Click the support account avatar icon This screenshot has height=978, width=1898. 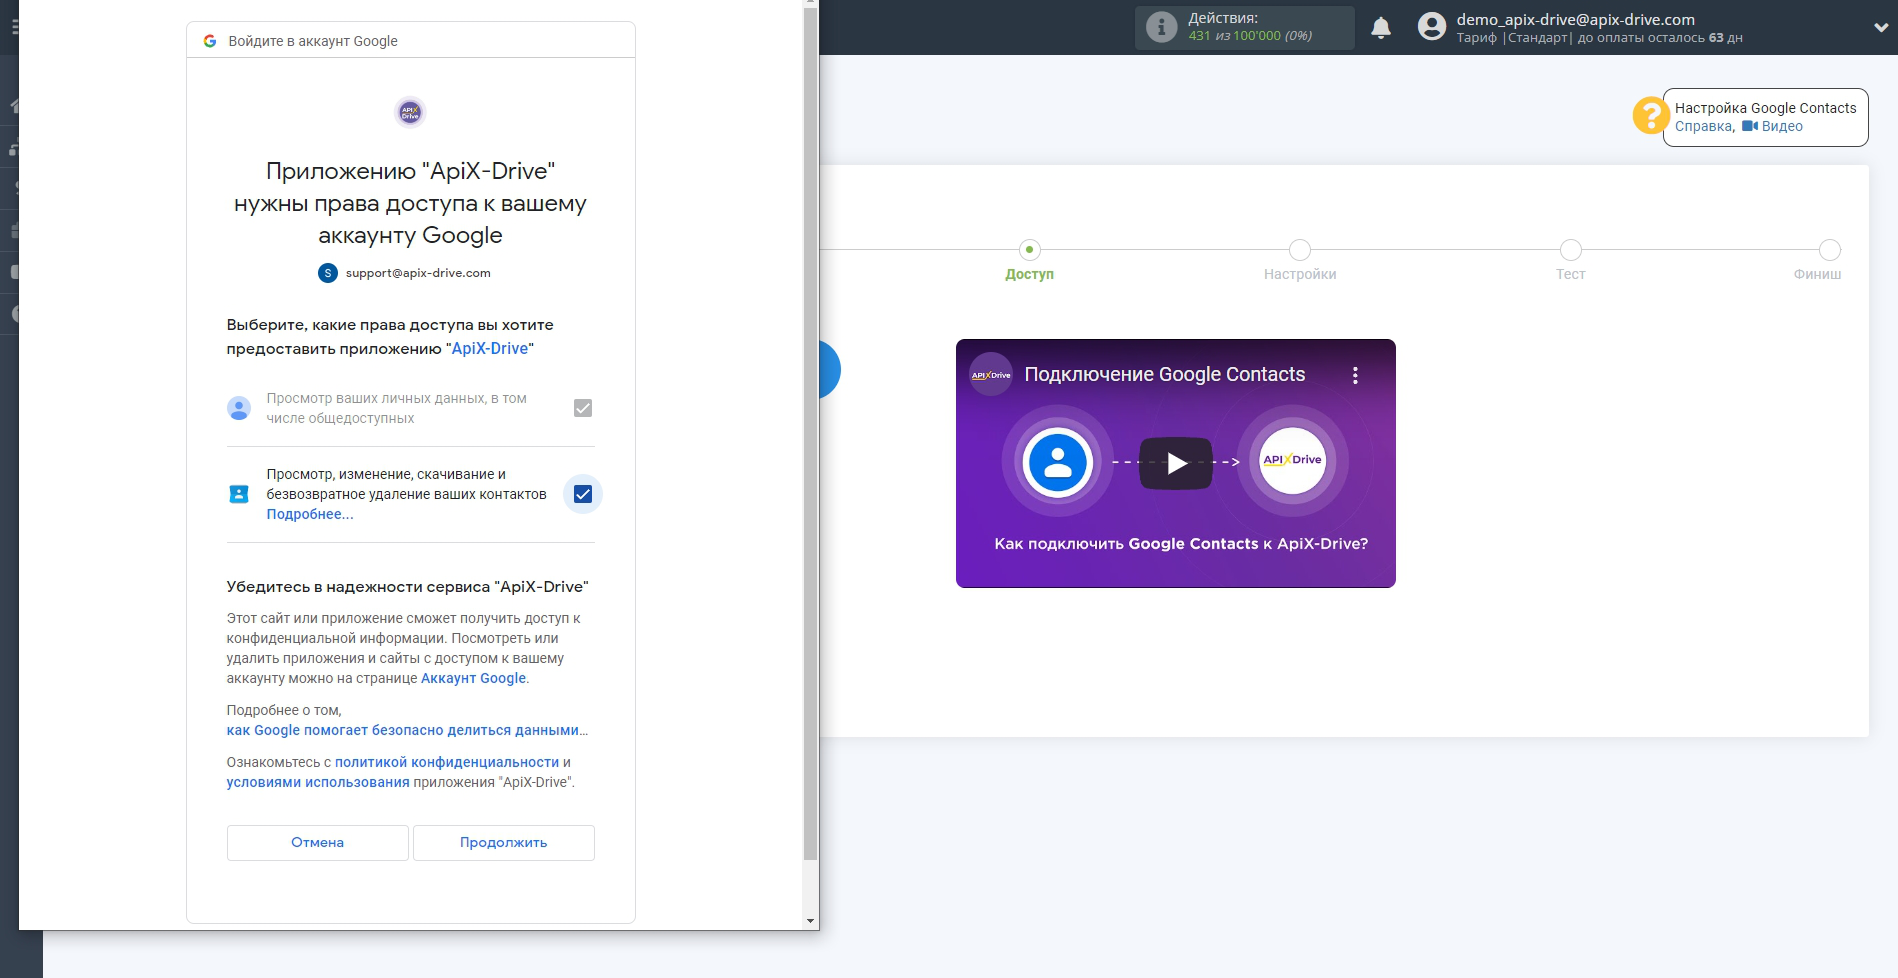[x=328, y=273]
